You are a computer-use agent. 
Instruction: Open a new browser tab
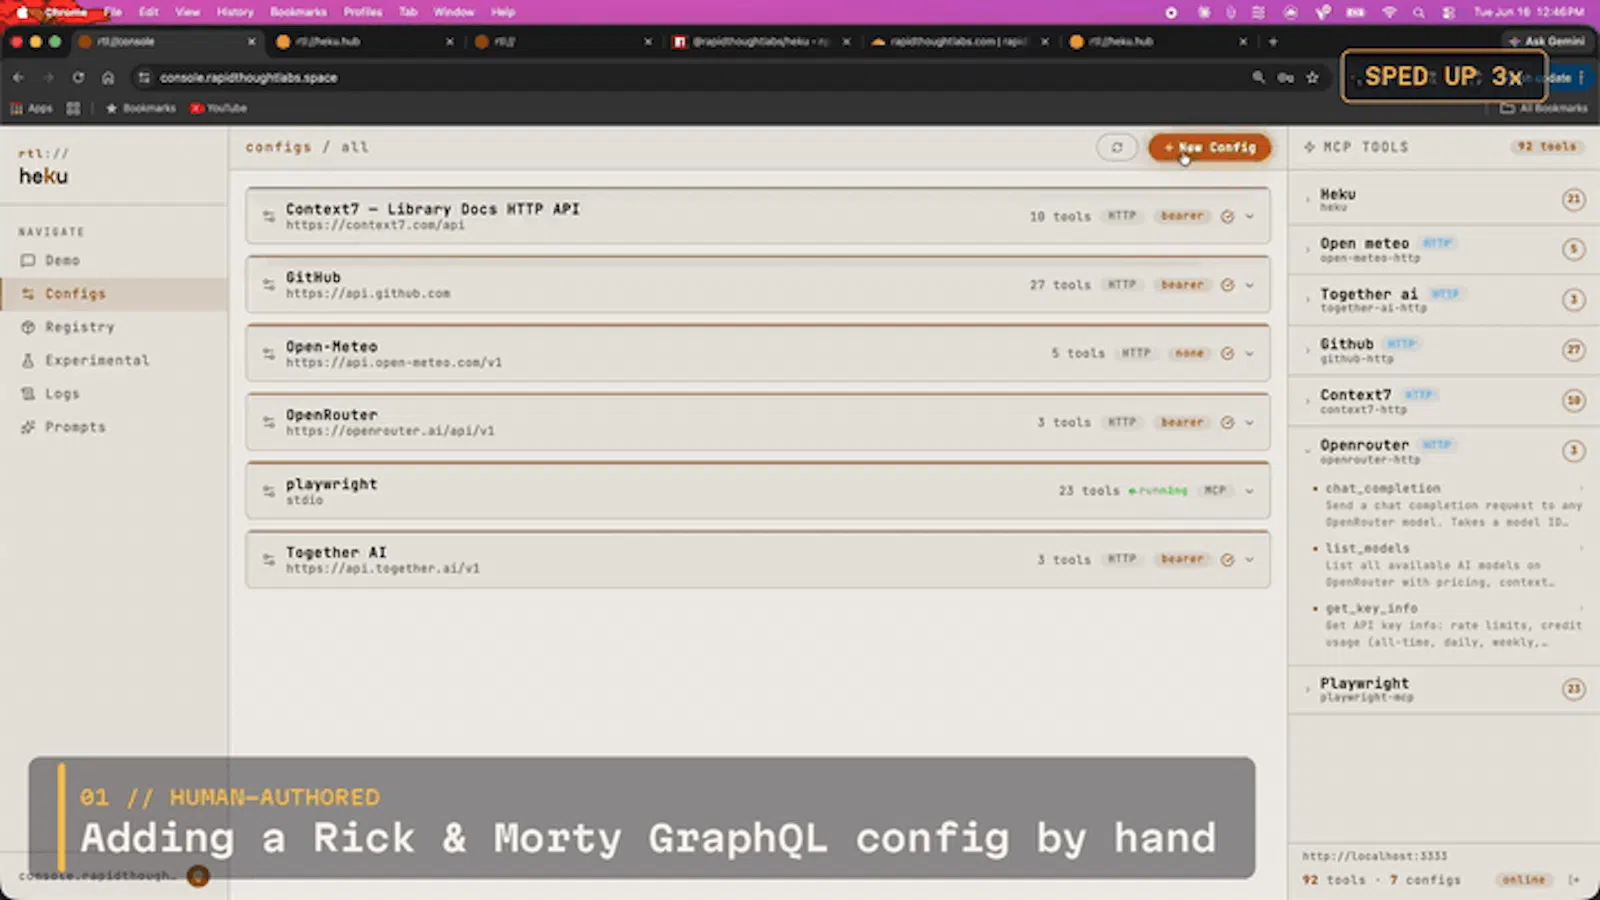tap(1273, 41)
